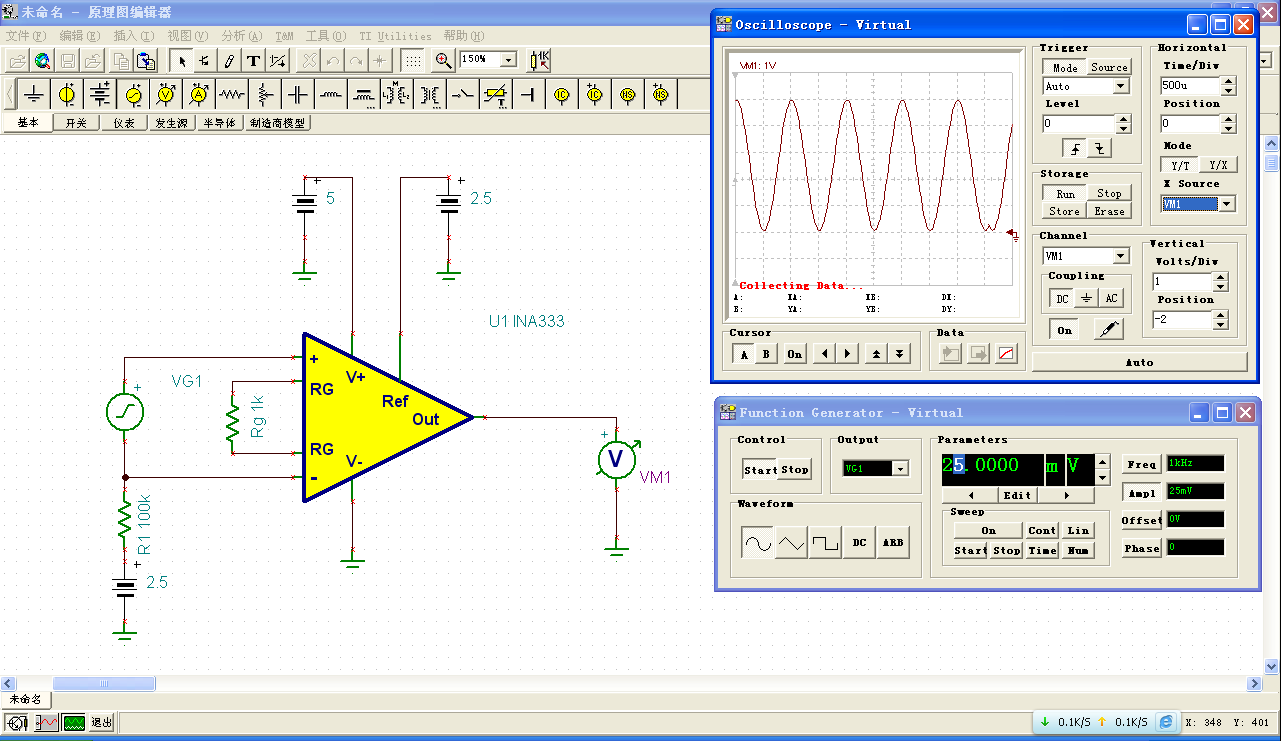Open the 分析(A) menu
The width and height of the screenshot is (1281, 741).
[242, 35]
